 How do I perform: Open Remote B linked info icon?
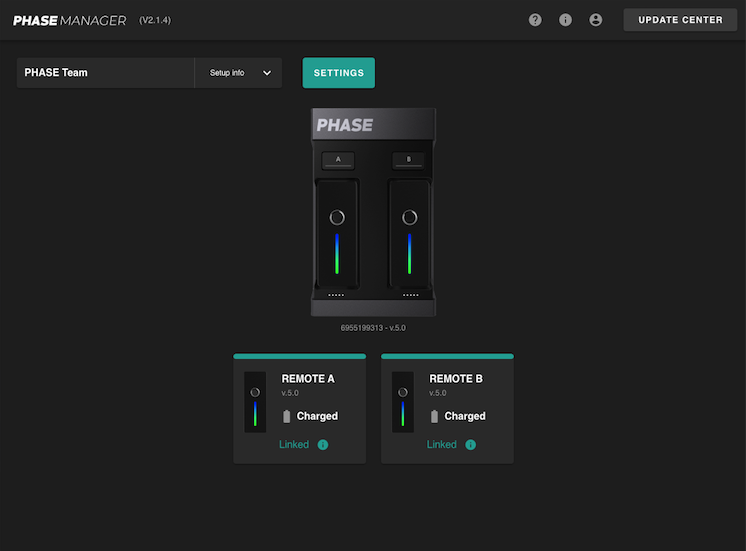pyautogui.click(x=471, y=444)
